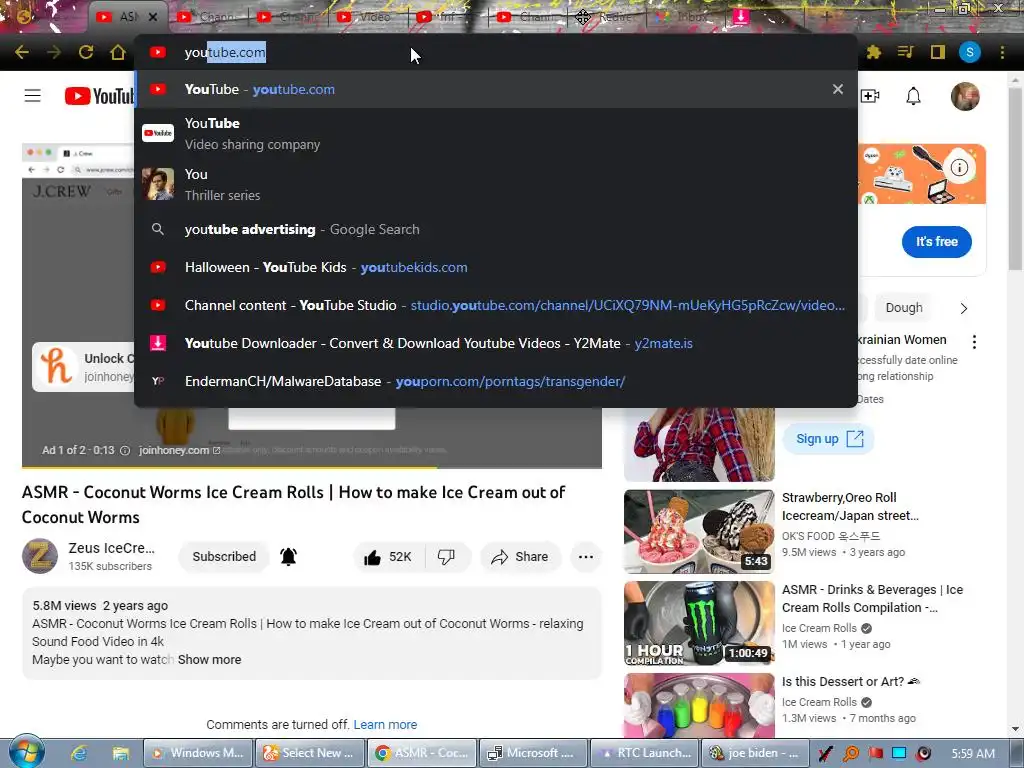Open Strawberry, Oreo Roll video thumbnail
This screenshot has width=1024, height=768.
click(699, 532)
